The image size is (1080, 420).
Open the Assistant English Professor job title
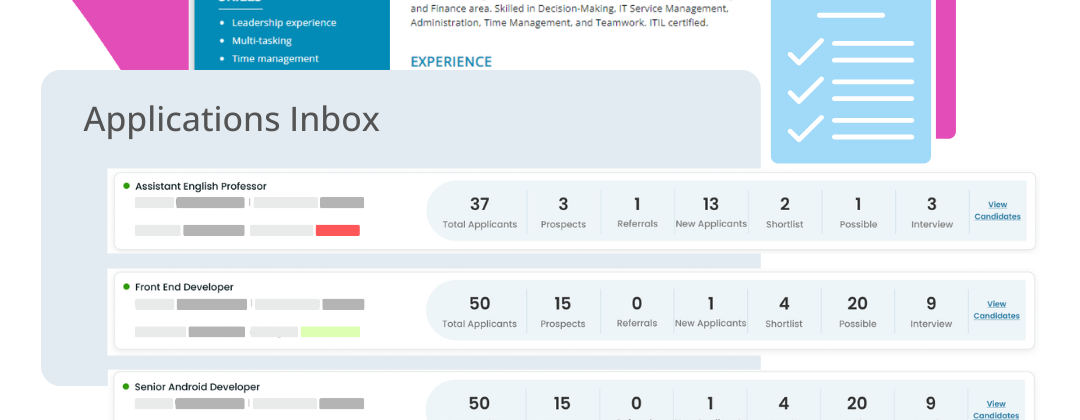pyautogui.click(x=201, y=186)
